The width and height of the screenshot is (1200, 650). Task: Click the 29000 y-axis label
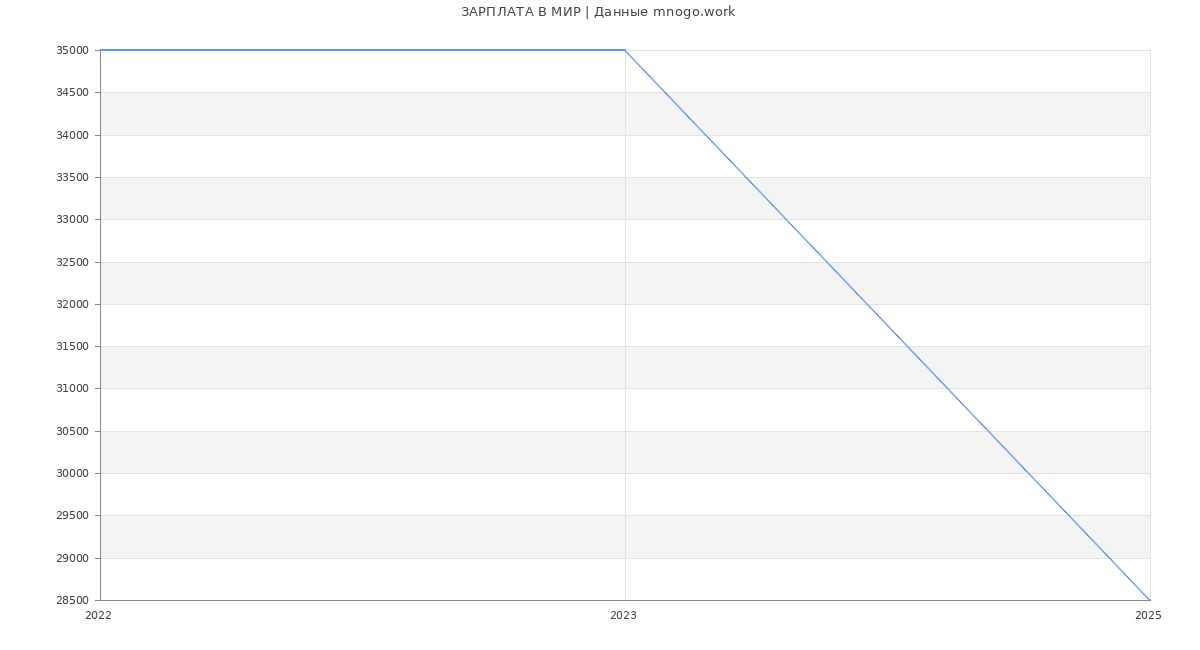[x=73, y=558]
